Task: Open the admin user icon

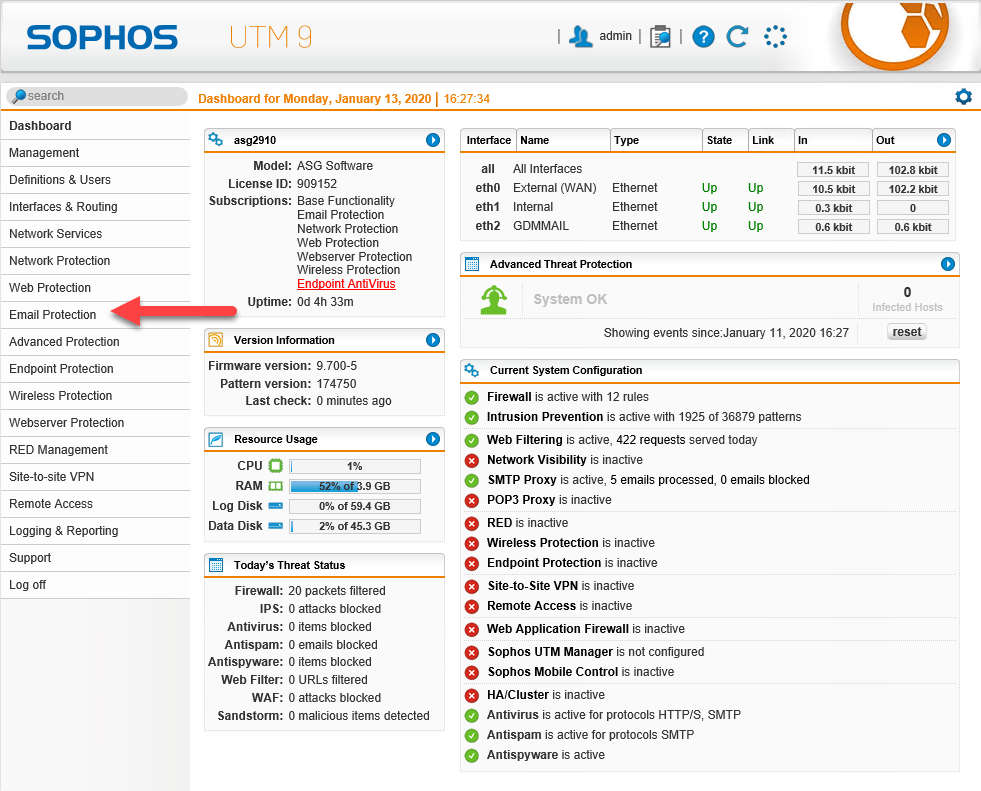Action: 580,37
